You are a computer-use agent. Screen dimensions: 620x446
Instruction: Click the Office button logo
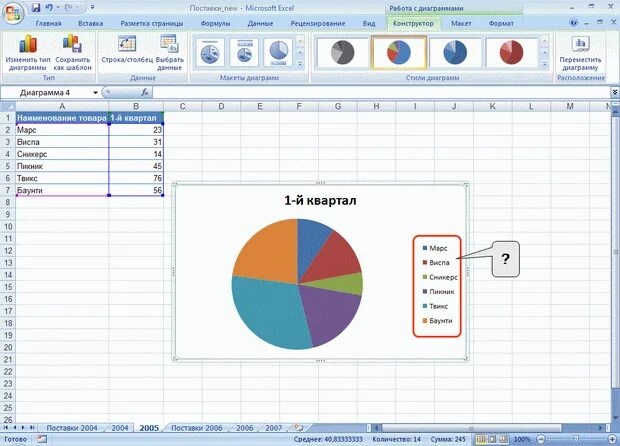pyautogui.click(x=13, y=13)
